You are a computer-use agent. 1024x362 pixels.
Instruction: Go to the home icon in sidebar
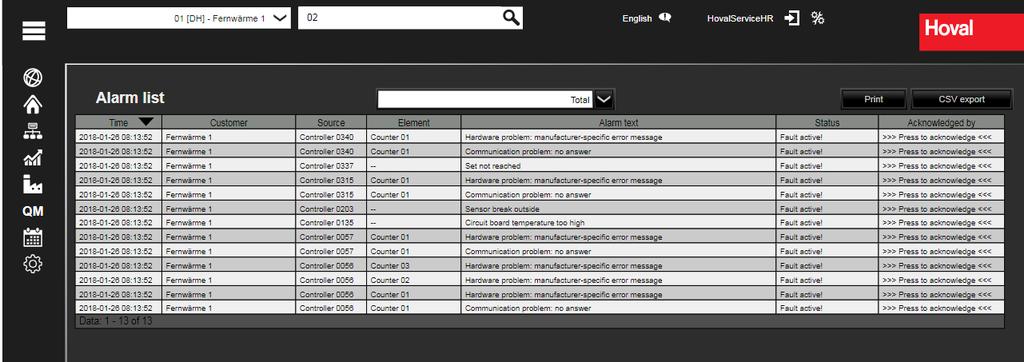tap(33, 104)
